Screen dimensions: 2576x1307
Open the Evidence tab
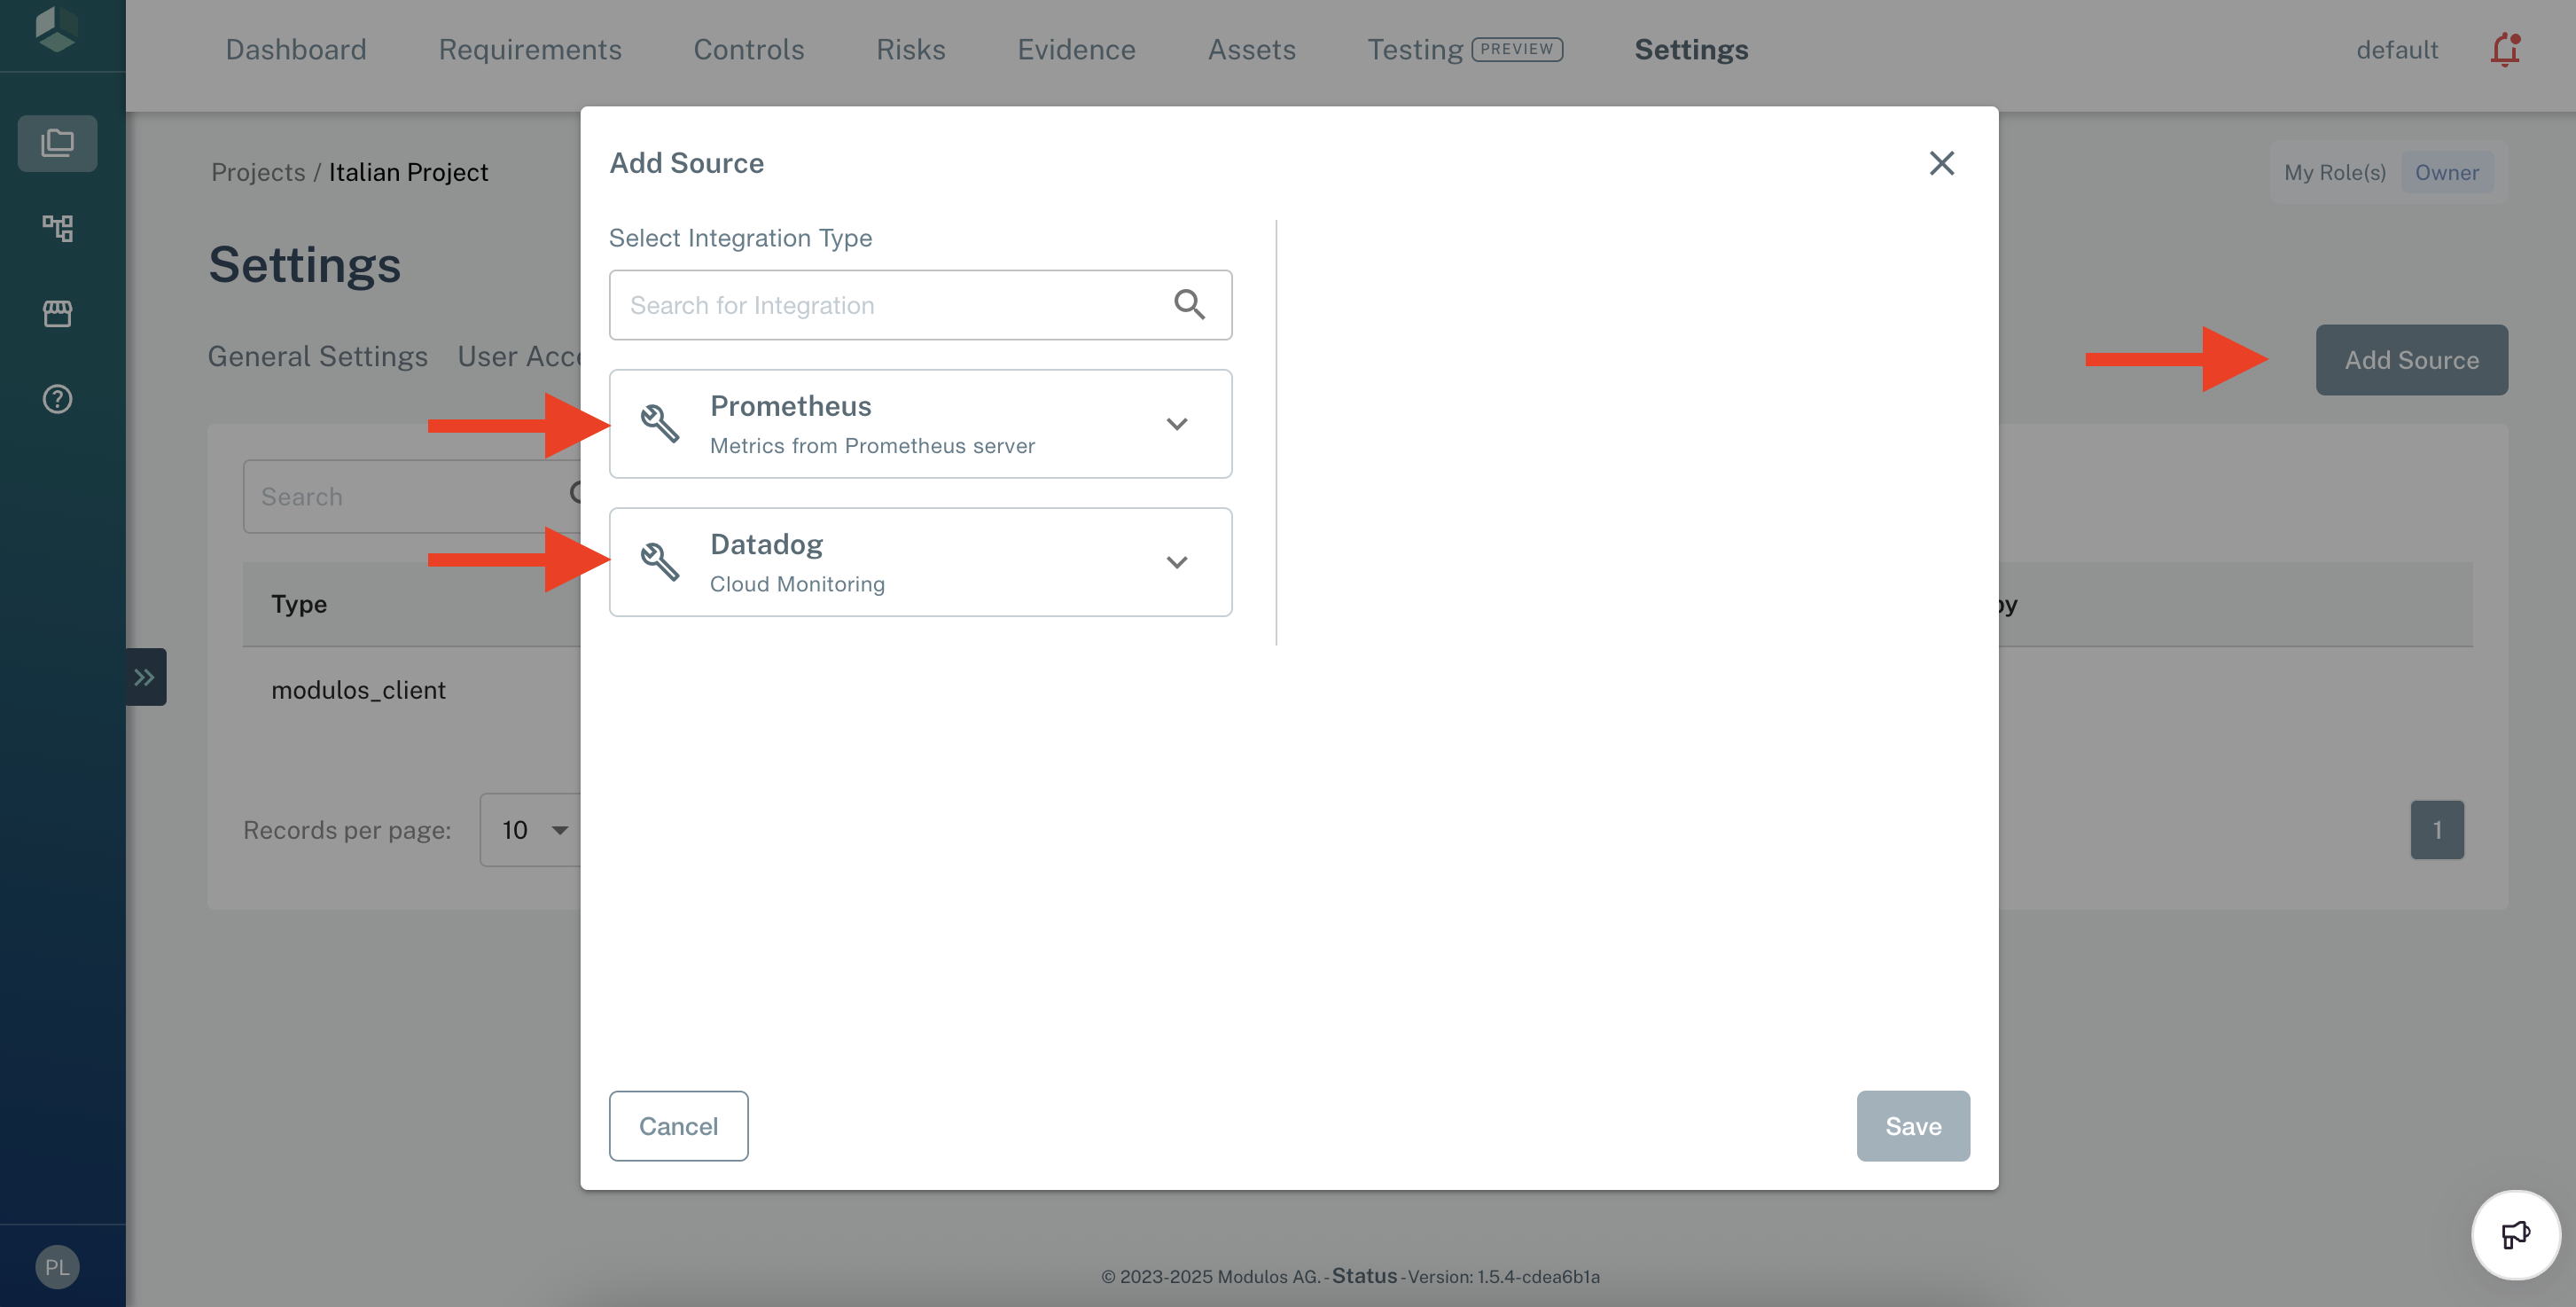coord(1076,49)
